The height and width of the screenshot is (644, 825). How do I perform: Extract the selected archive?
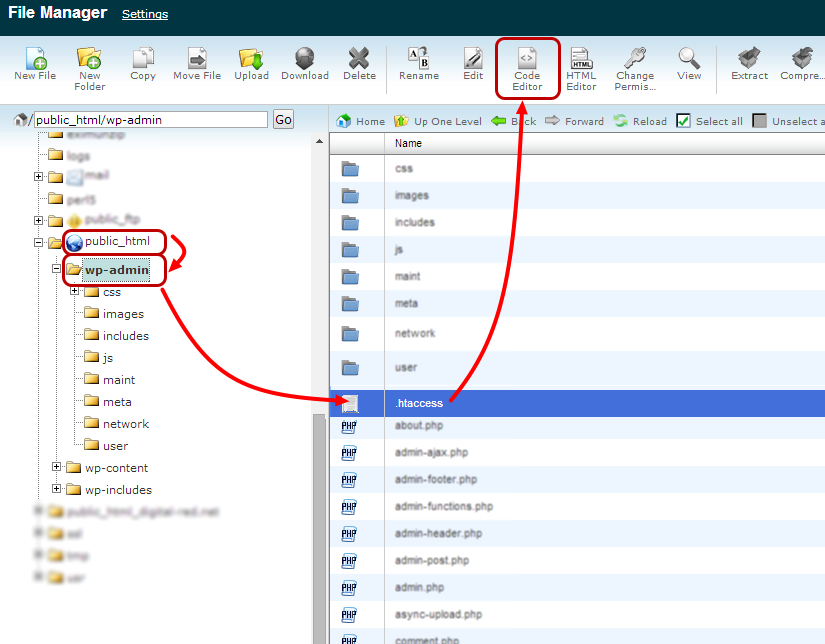coord(750,64)
